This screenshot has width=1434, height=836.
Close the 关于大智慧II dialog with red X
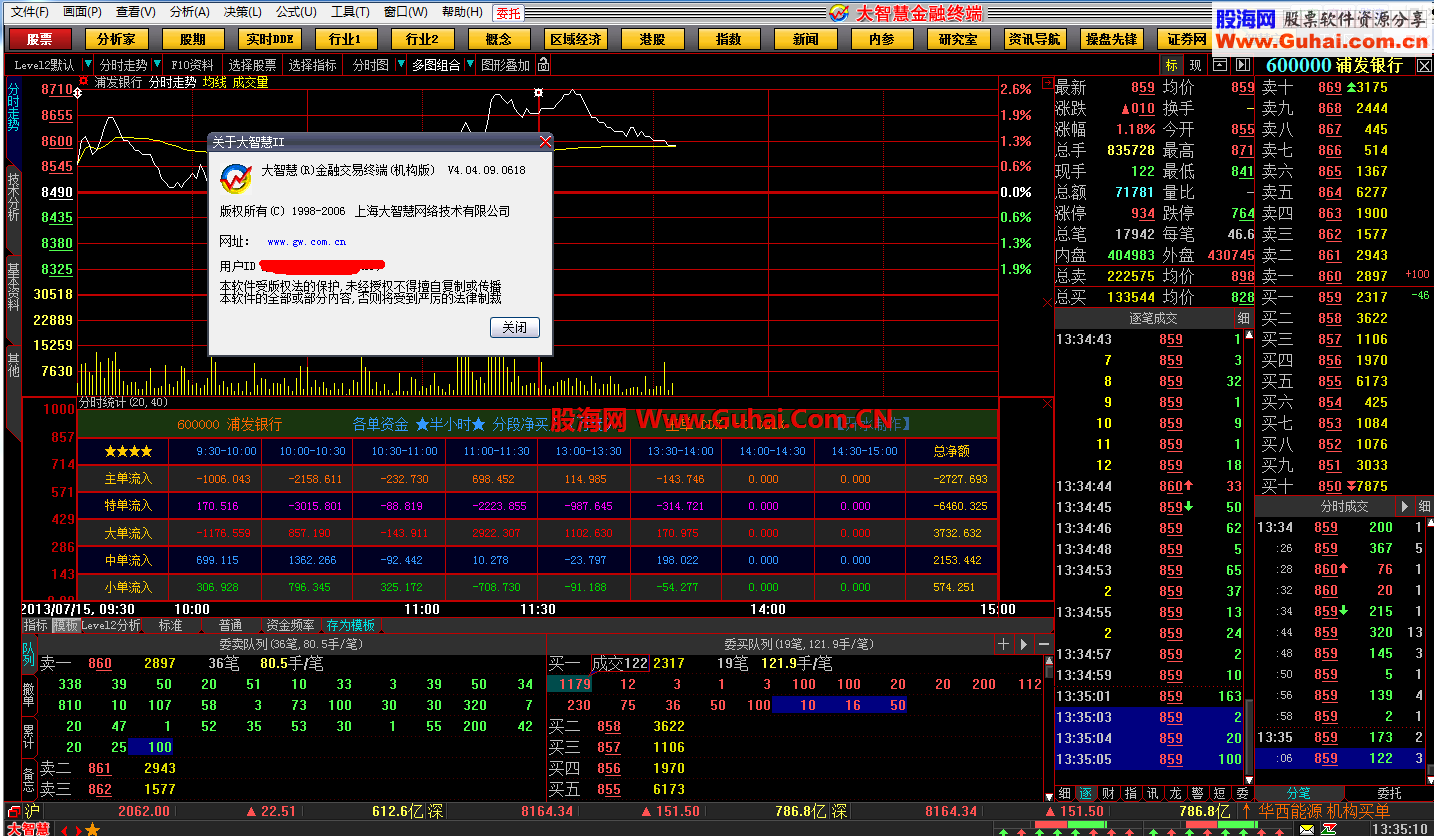pyautogui.click(x=545, y=142)
